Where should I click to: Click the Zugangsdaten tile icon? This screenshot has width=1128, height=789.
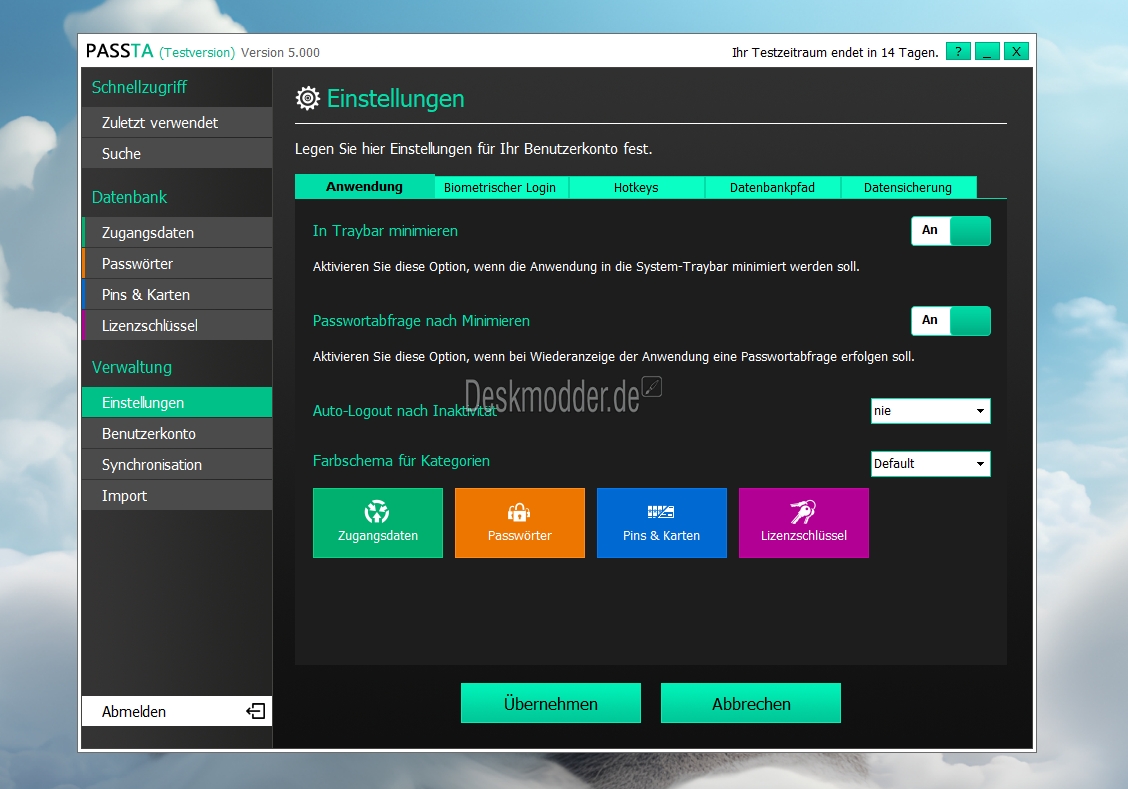coord(377,512)
